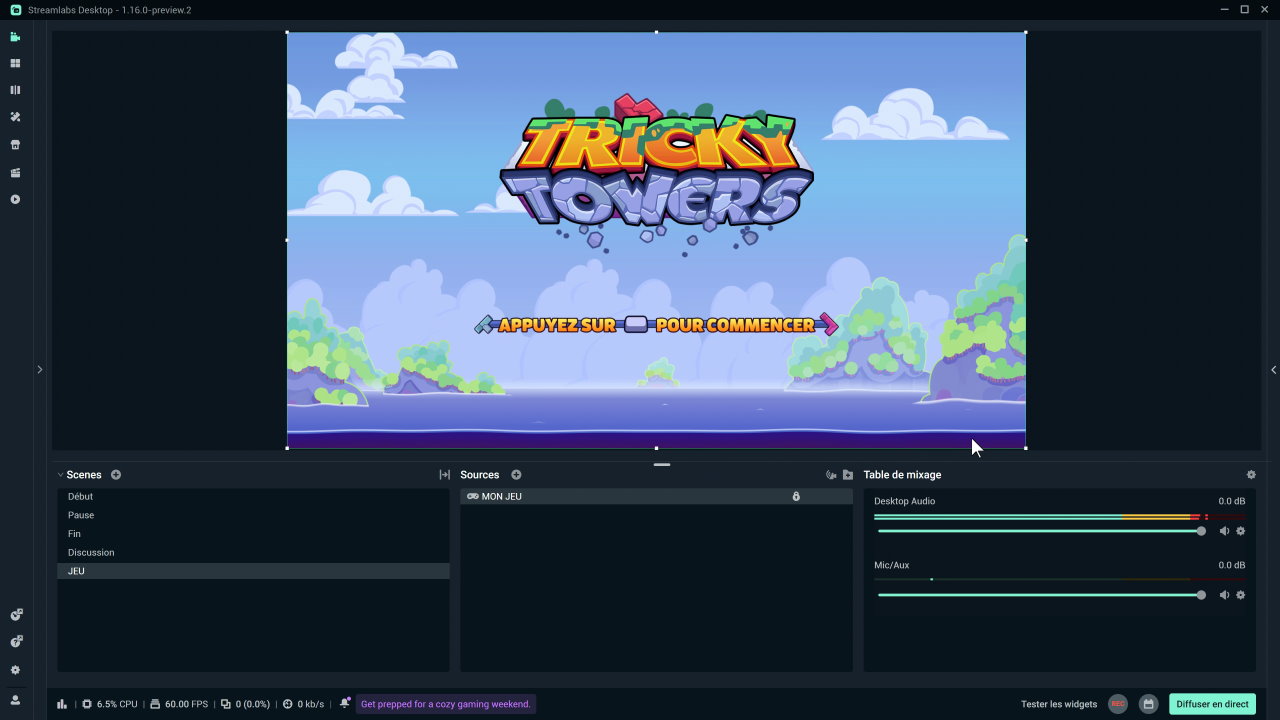The height and width of the screenshot is (720, 1280).
Task: Click the vertical columns icon in sidebar
Action: pyautogui.click(x=15, y=90)
